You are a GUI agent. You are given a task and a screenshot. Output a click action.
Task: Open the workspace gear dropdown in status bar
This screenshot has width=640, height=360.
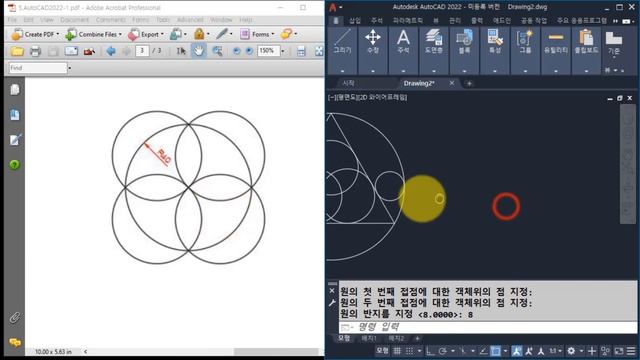point(581,351)
